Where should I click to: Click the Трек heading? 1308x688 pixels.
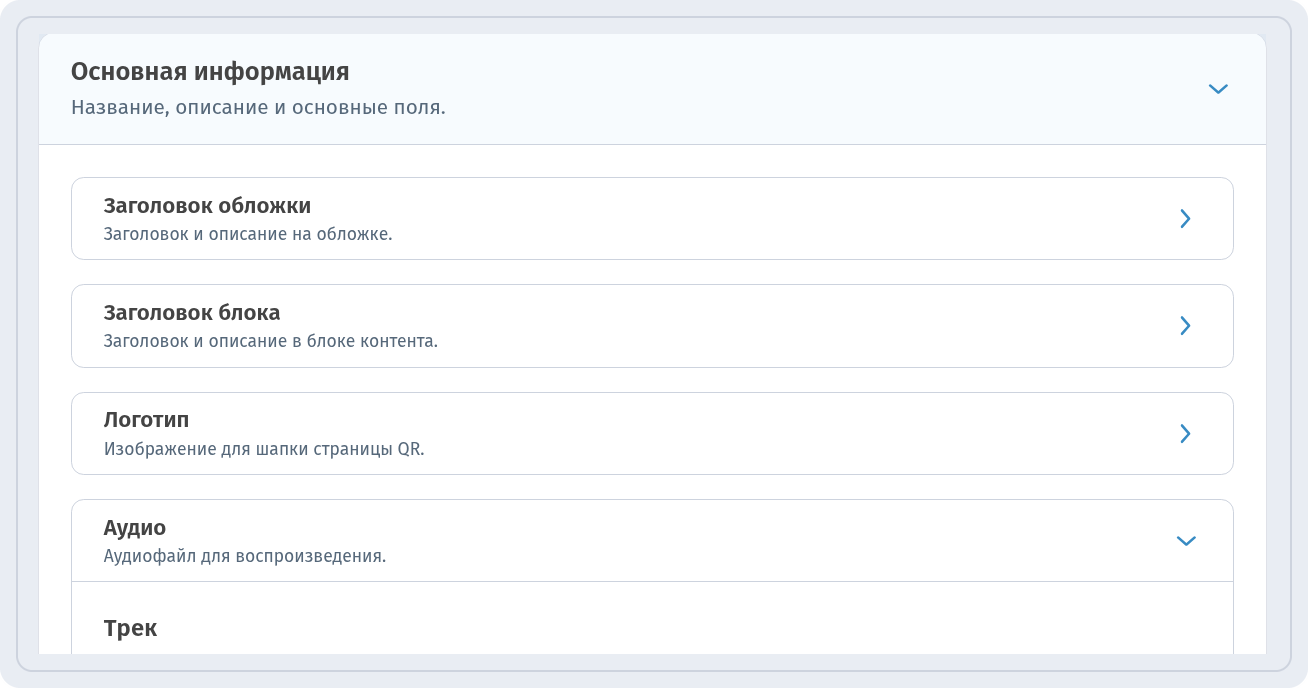click(130, 628)
